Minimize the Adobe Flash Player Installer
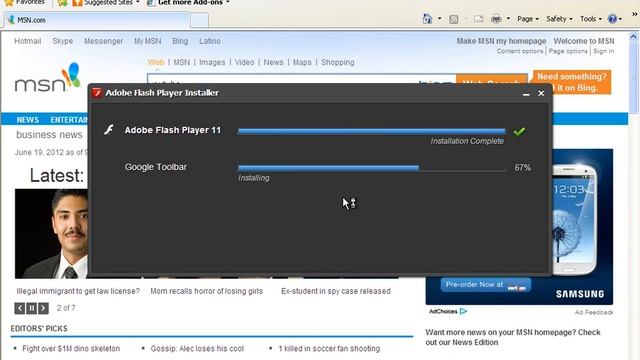 526,93
